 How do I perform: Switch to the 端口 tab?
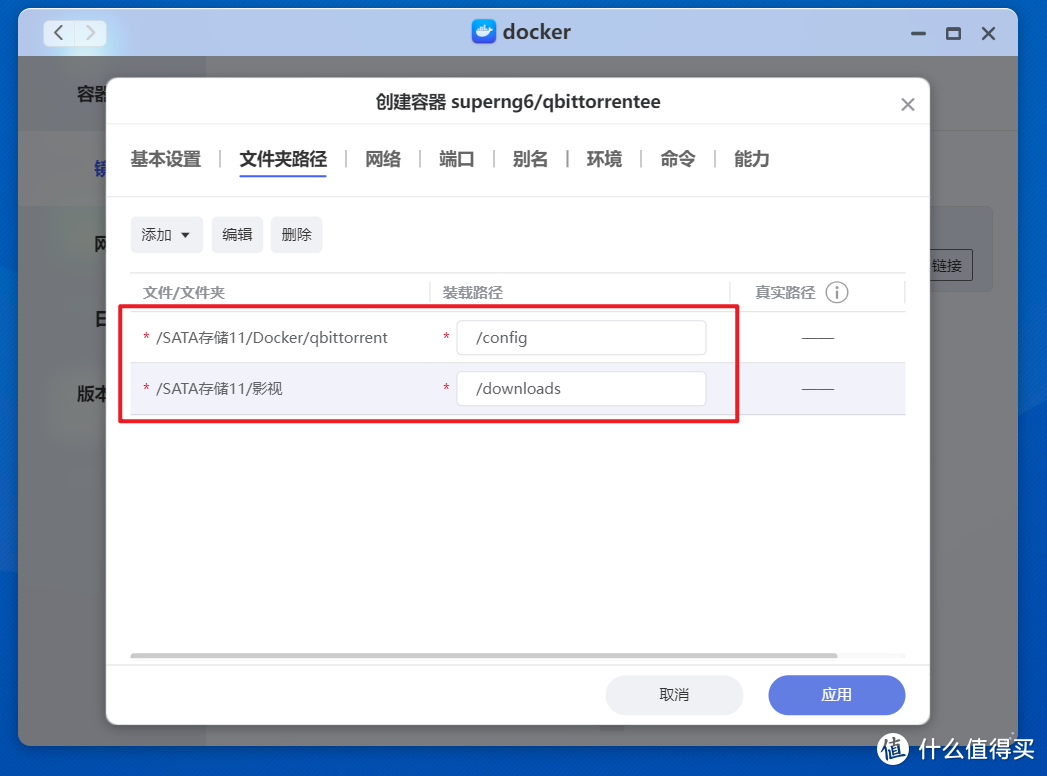(x=457, y=159)
